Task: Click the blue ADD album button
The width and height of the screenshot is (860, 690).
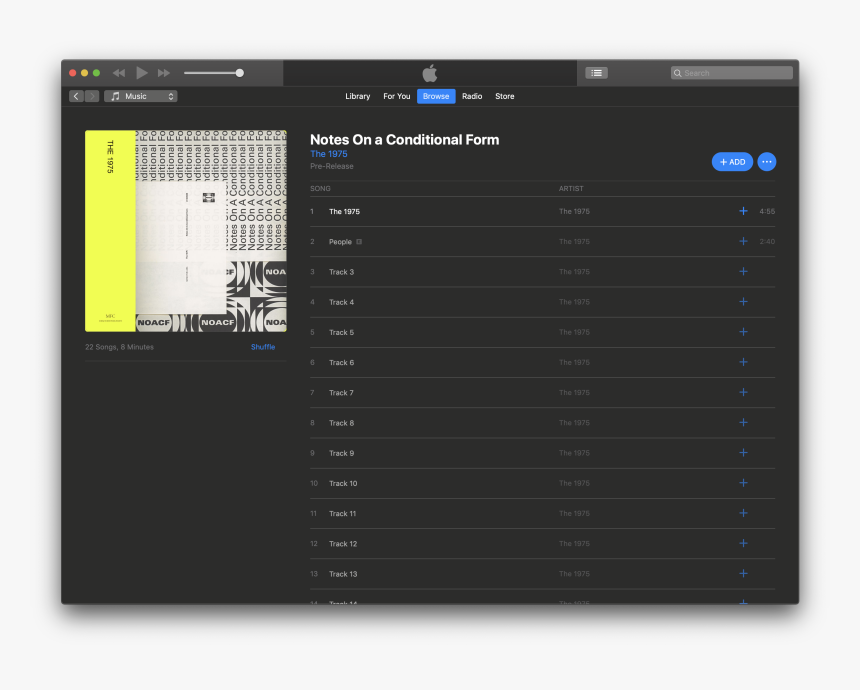Action: (x=732, y=162)
